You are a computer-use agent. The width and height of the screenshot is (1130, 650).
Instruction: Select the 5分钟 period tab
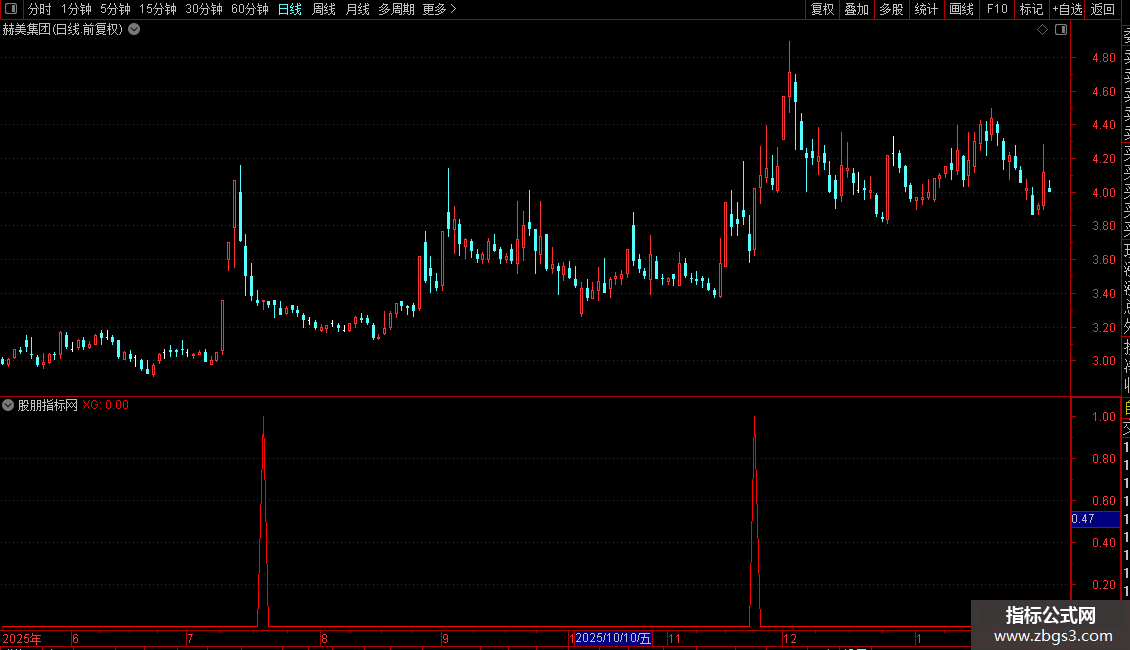(115, 9)
